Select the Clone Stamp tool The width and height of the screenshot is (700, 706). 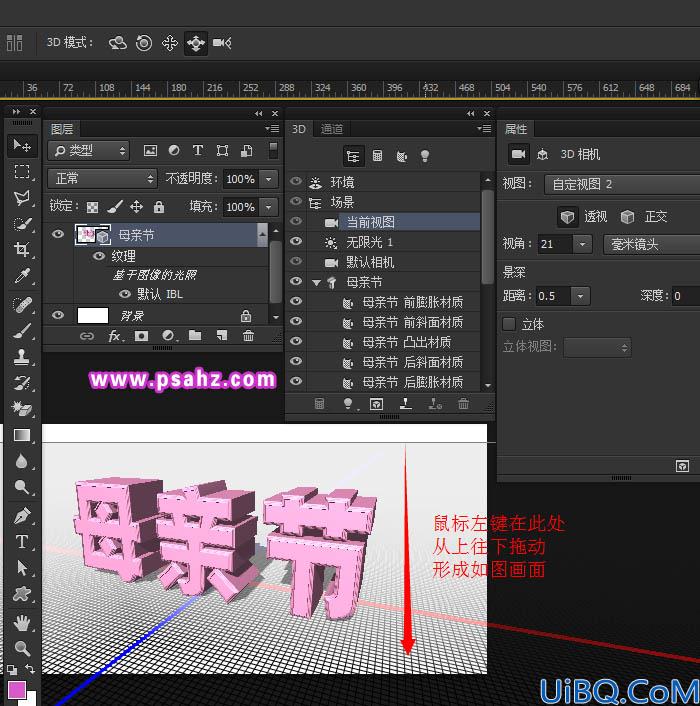click(22, 357)
